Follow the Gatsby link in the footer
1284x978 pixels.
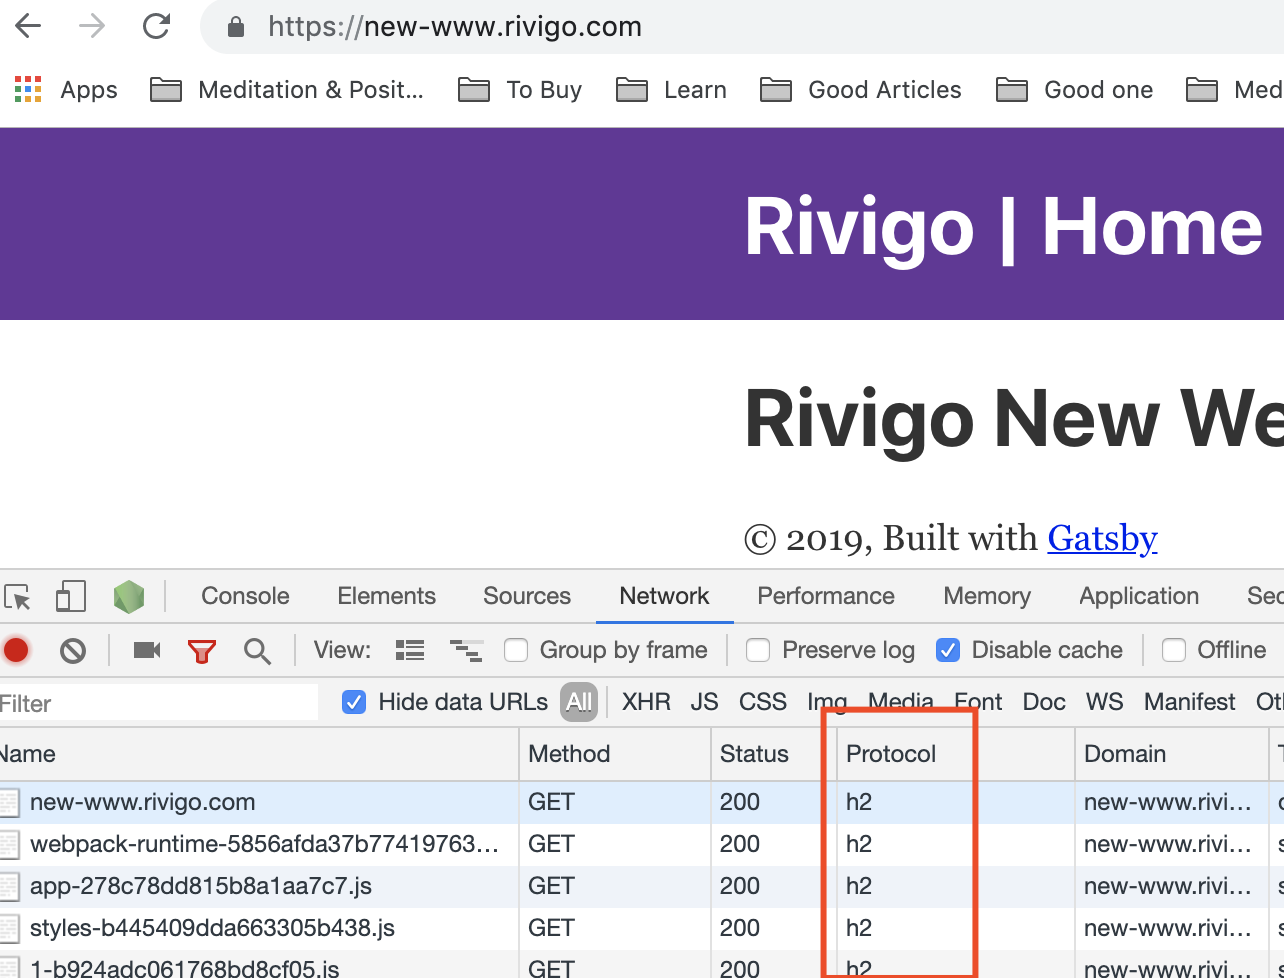tap(1102, 538)
